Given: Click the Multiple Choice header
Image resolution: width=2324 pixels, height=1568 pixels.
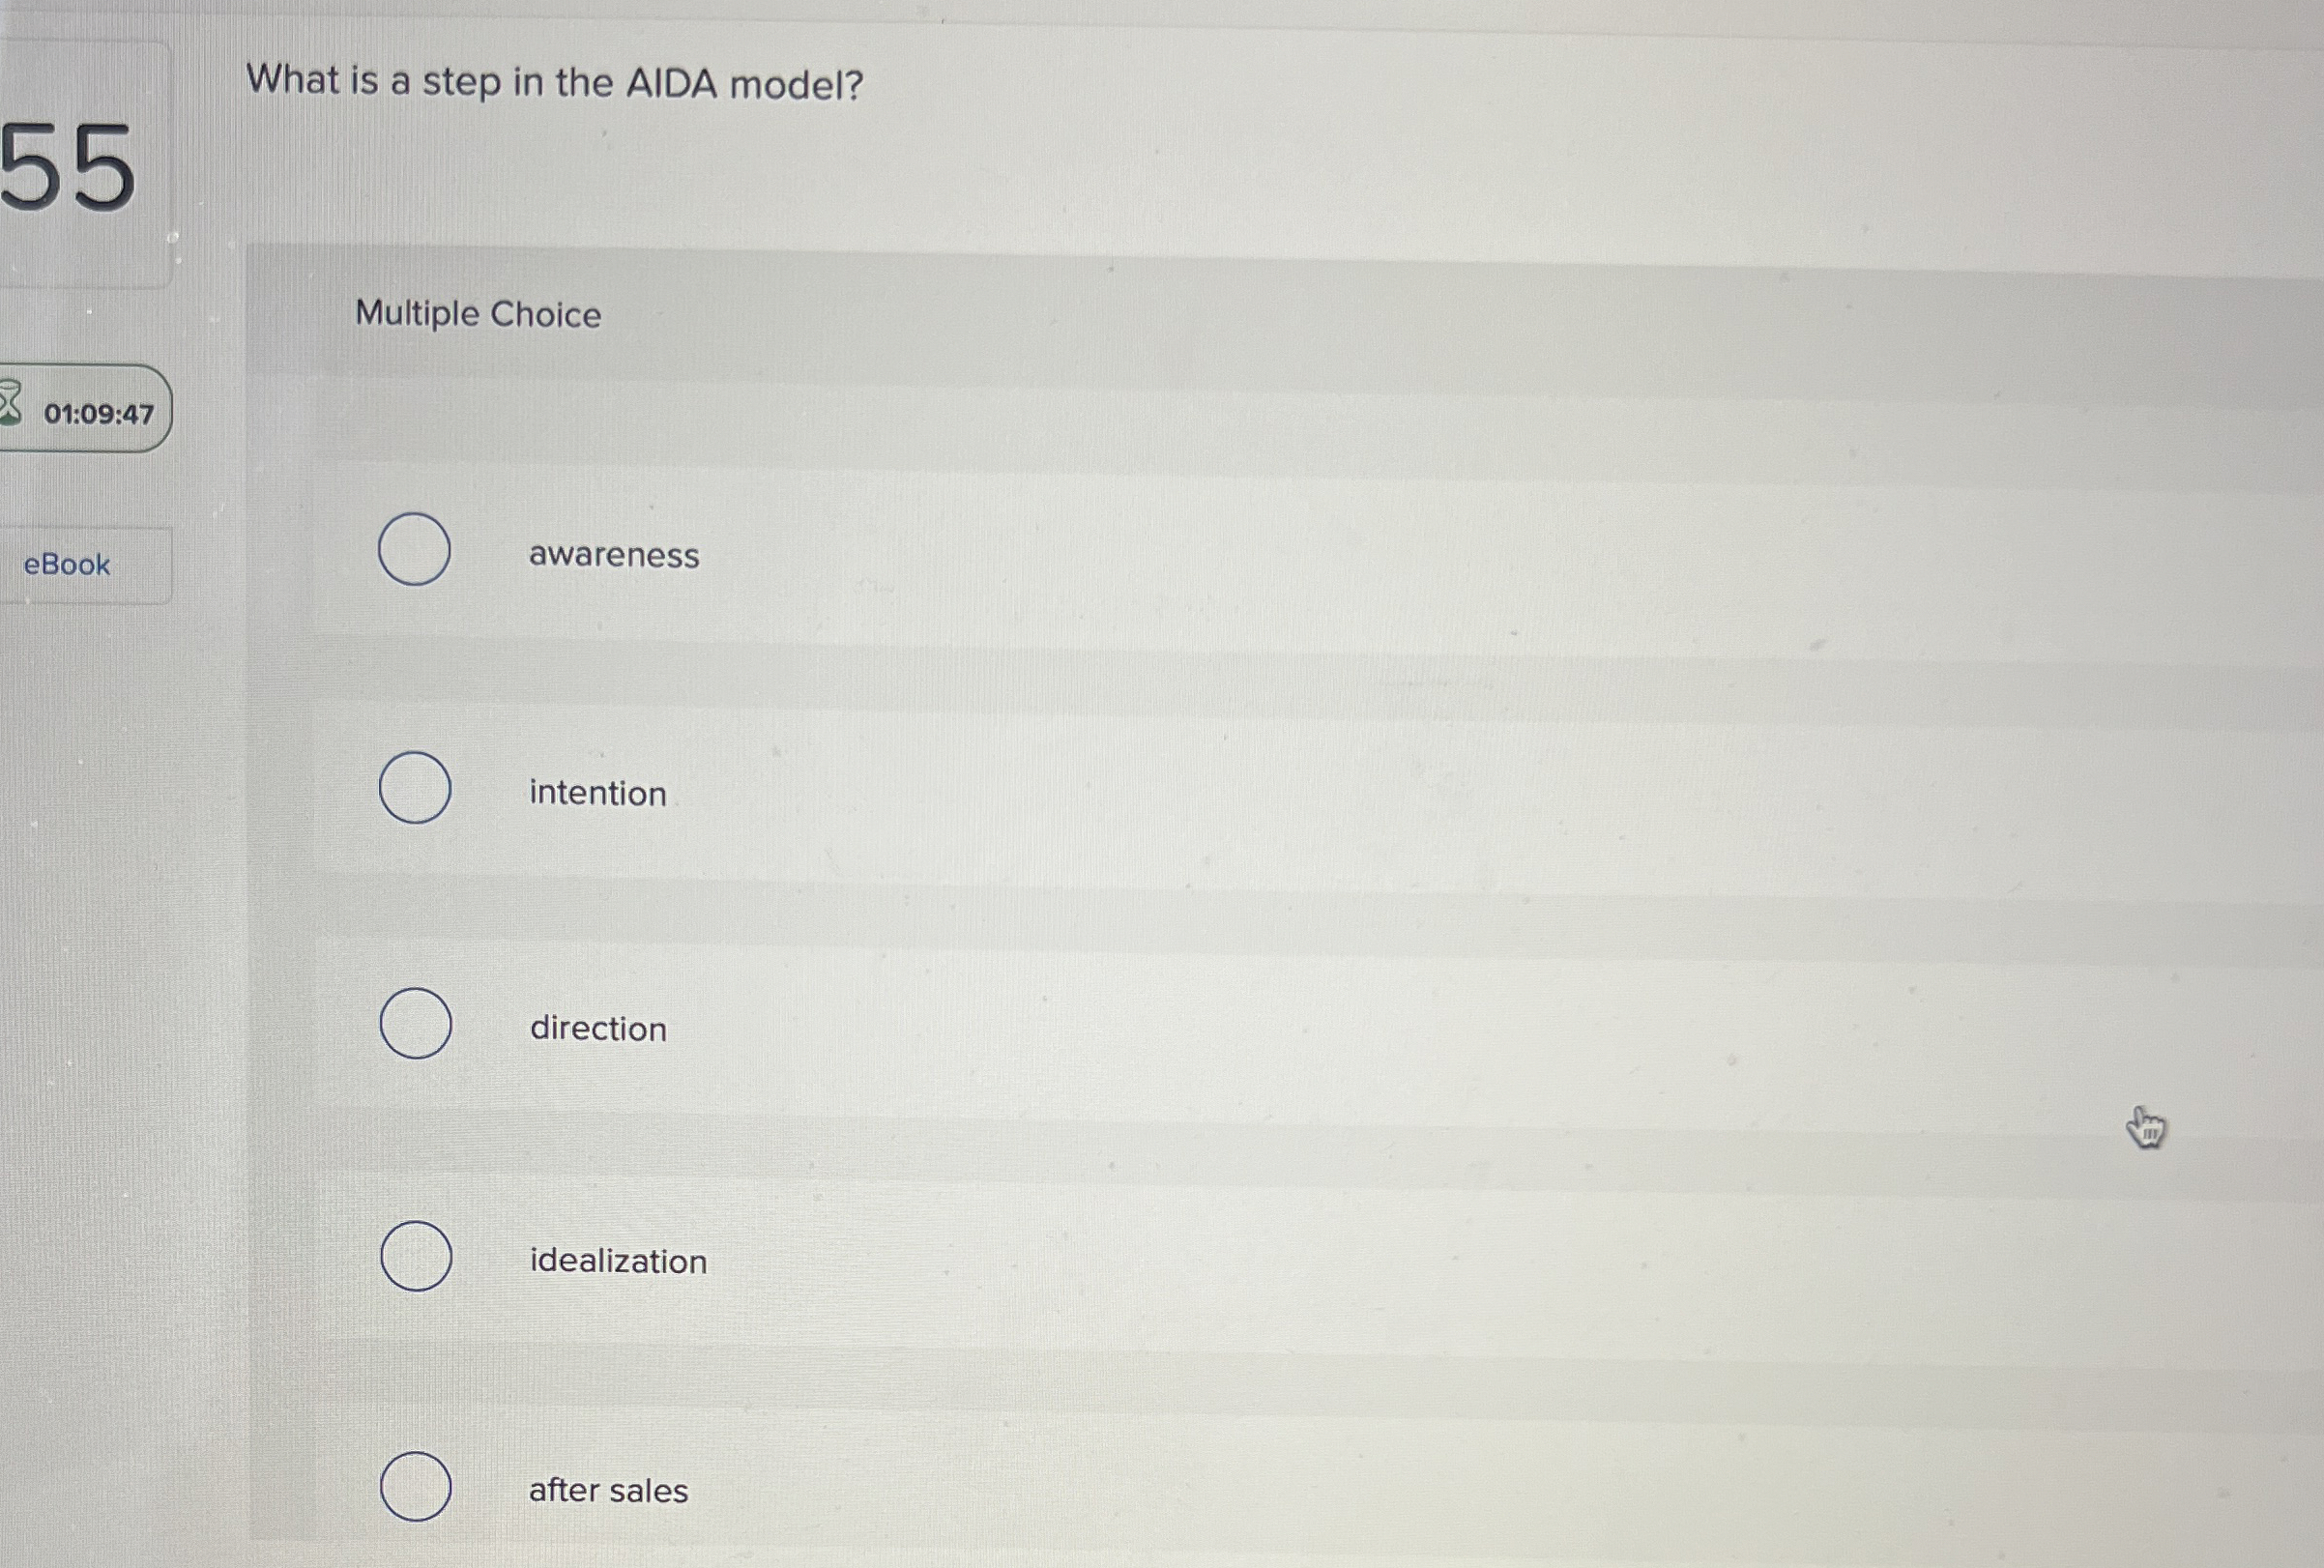Looking at the screenshot, I should click(x=479, y=315).
